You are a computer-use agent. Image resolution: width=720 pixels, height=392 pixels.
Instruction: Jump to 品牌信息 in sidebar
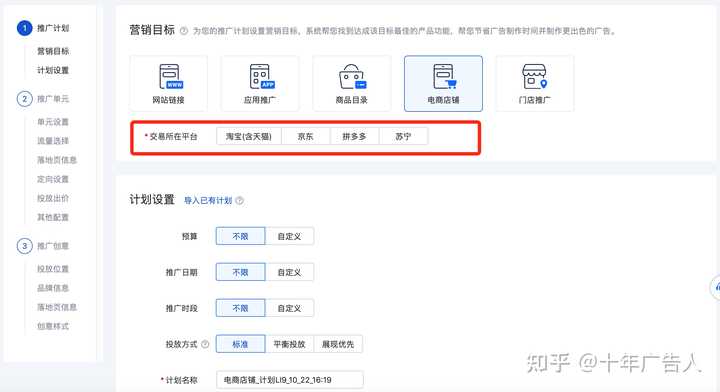pyautogui.click(x=53, y=288)
